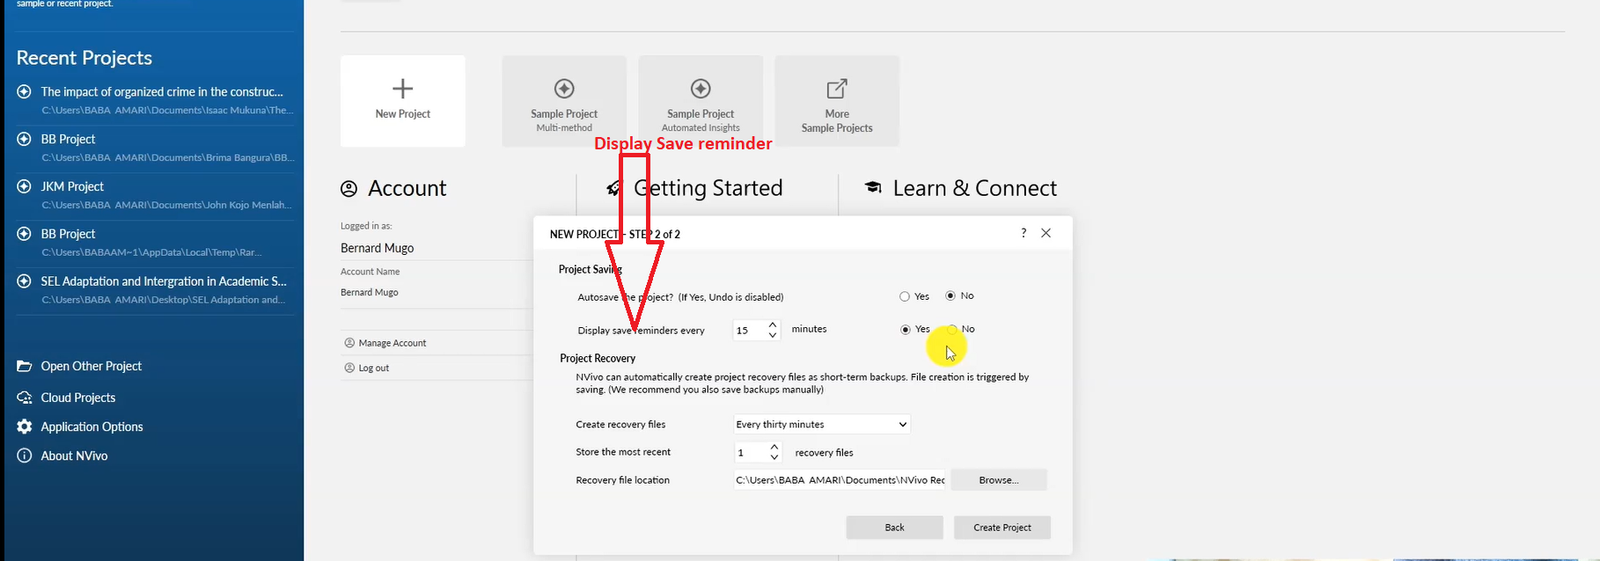Click the Back button in the dialog
1600x561 pixels.
pyautogui.click(x=894, y=527)
